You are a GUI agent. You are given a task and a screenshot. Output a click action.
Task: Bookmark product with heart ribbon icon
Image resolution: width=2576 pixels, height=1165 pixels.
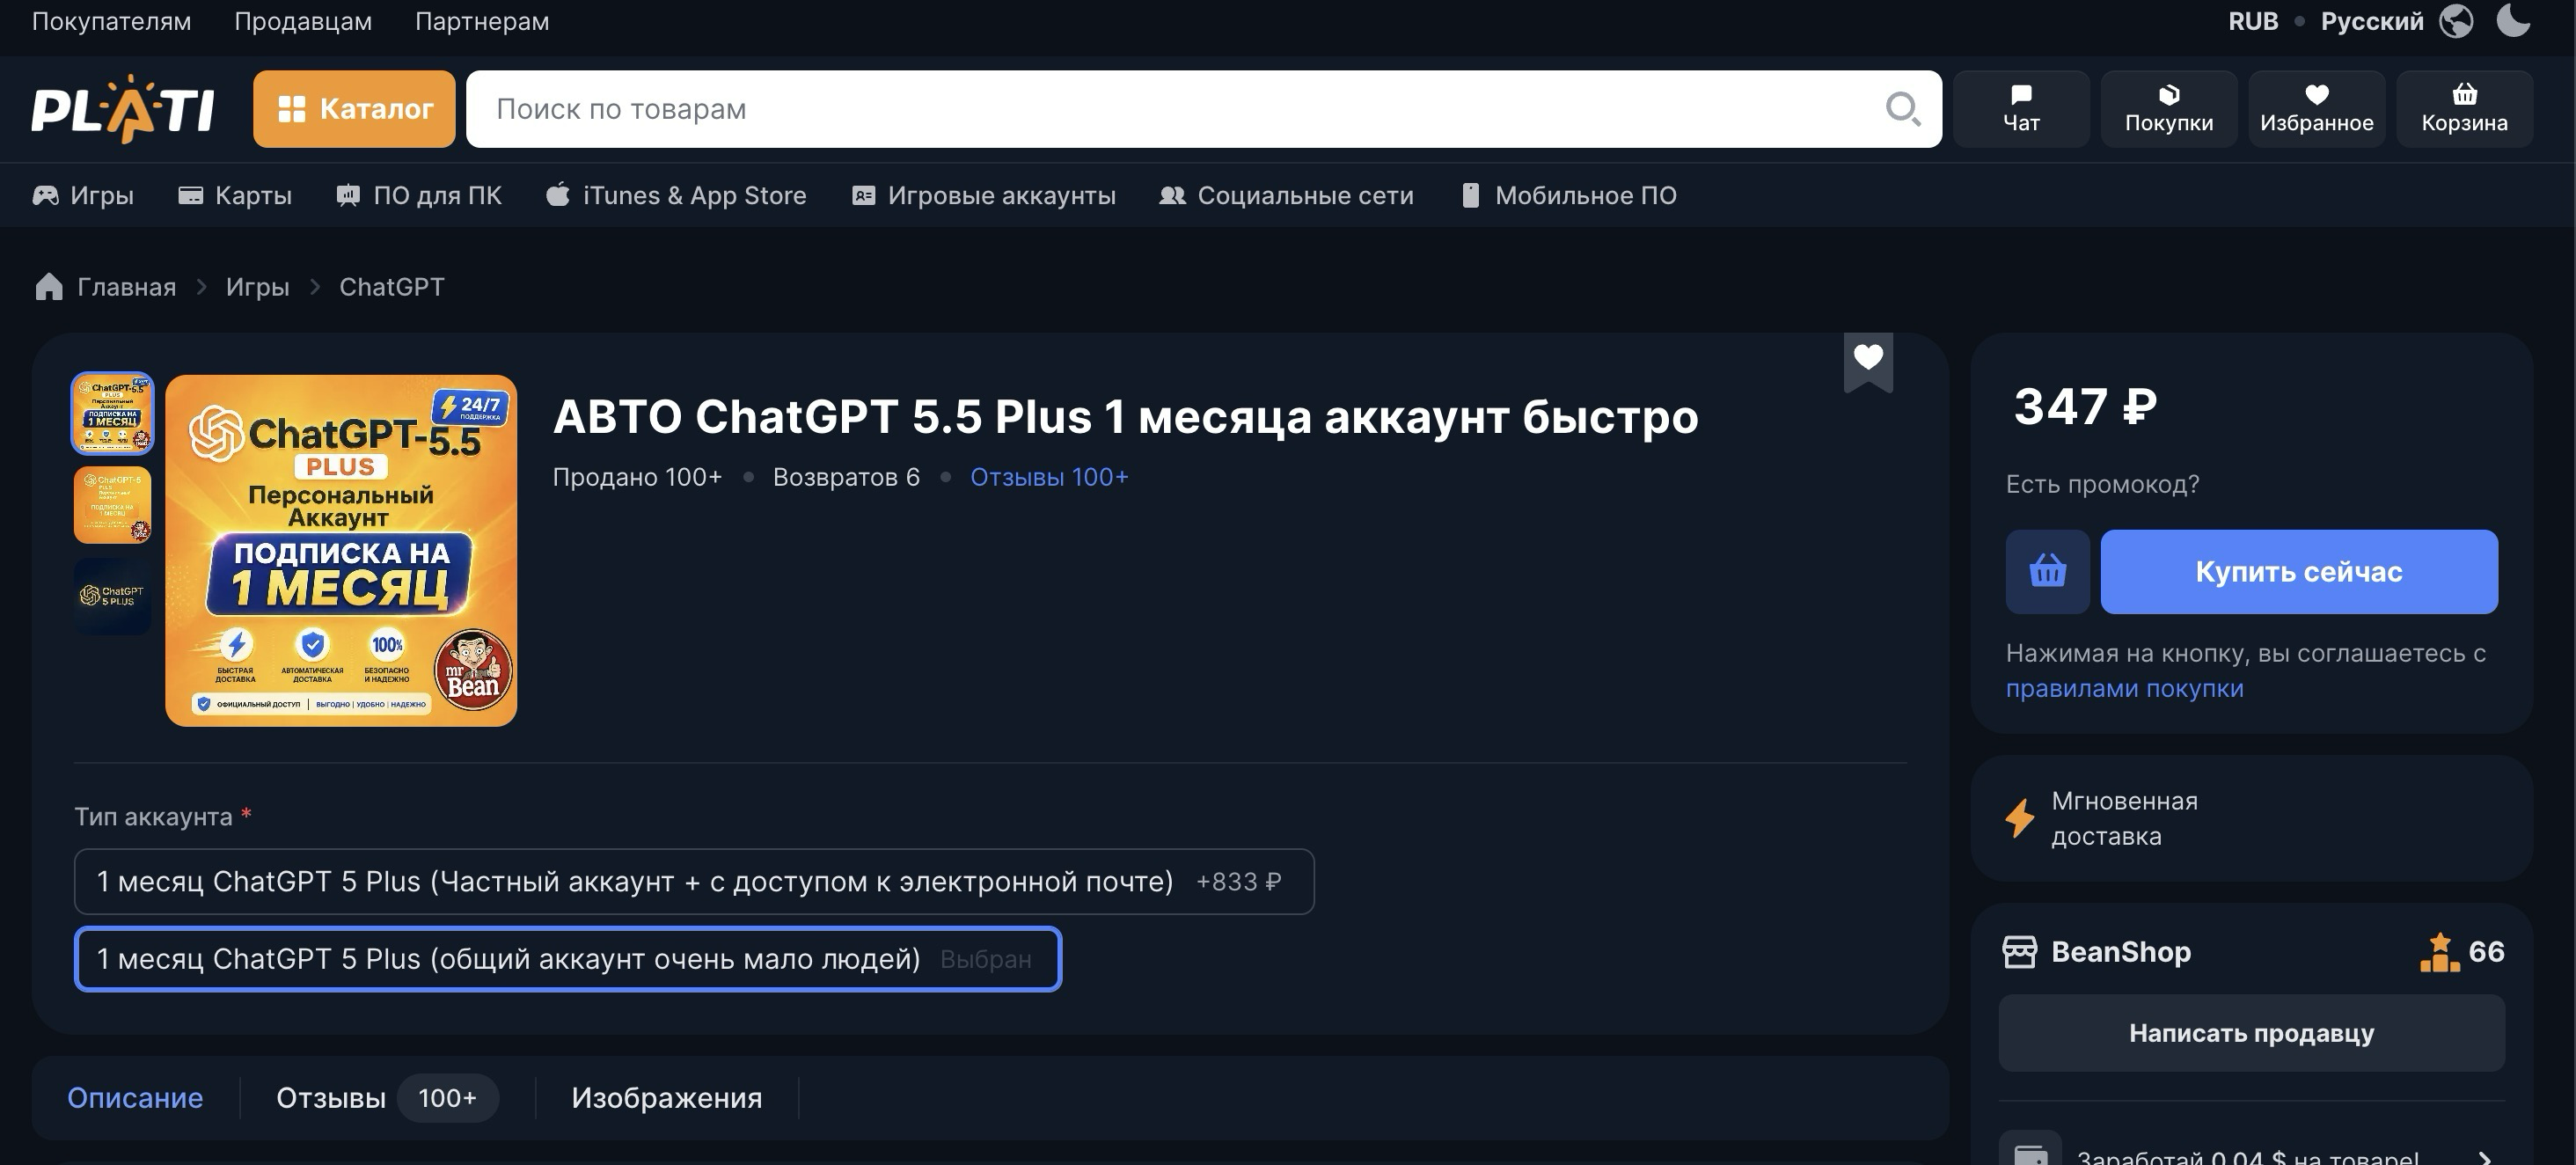pyautogui.click(x=1868, y=362)
